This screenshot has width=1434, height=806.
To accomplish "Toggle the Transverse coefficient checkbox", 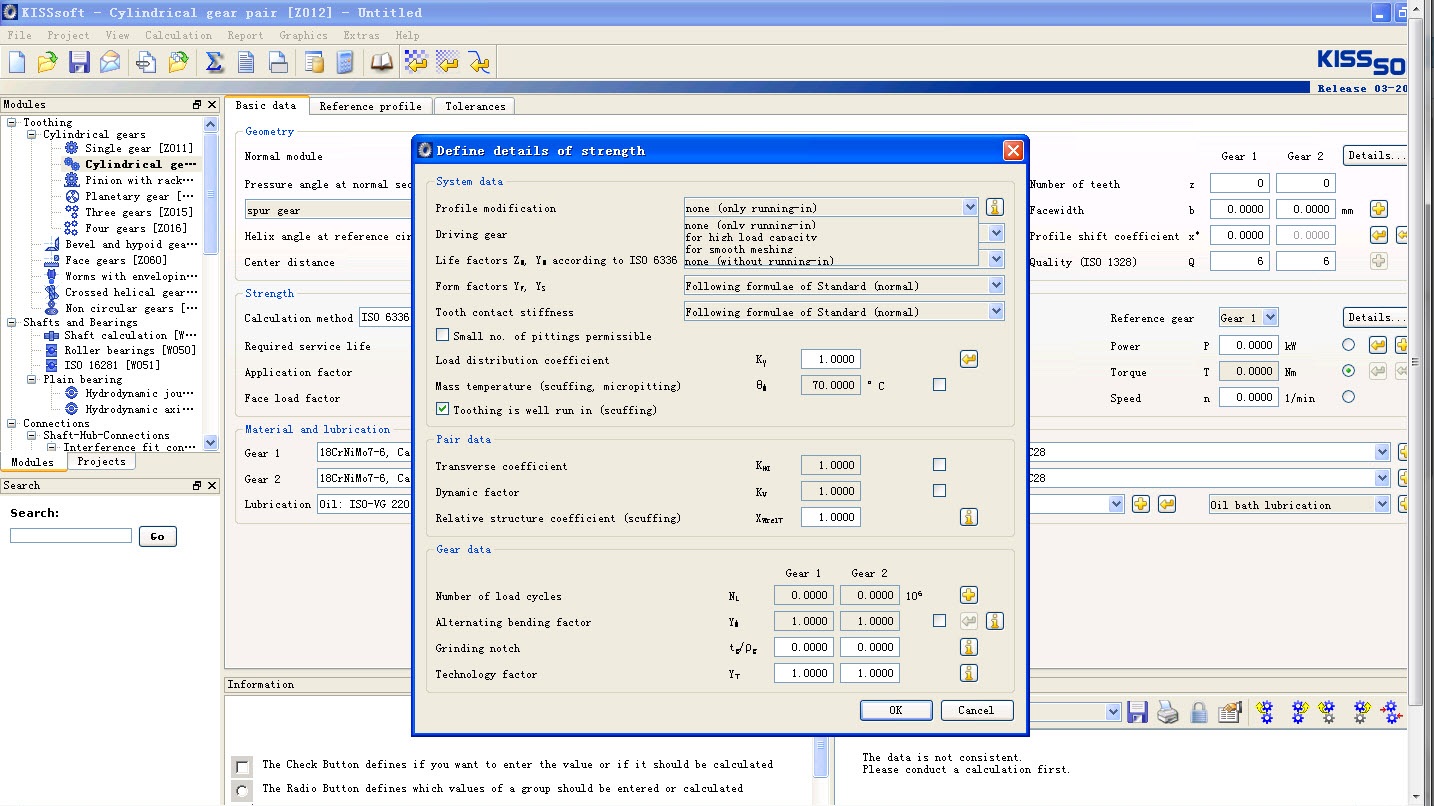I will (x=939, y=464).
